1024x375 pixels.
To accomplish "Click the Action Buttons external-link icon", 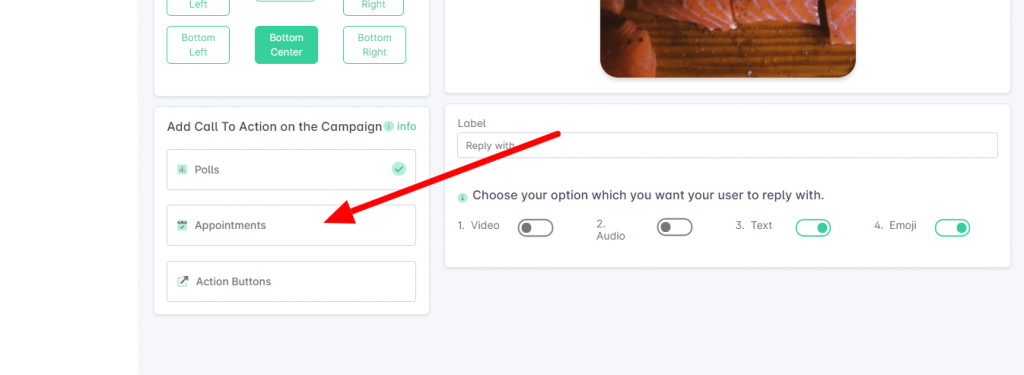I will pos(183,282).
